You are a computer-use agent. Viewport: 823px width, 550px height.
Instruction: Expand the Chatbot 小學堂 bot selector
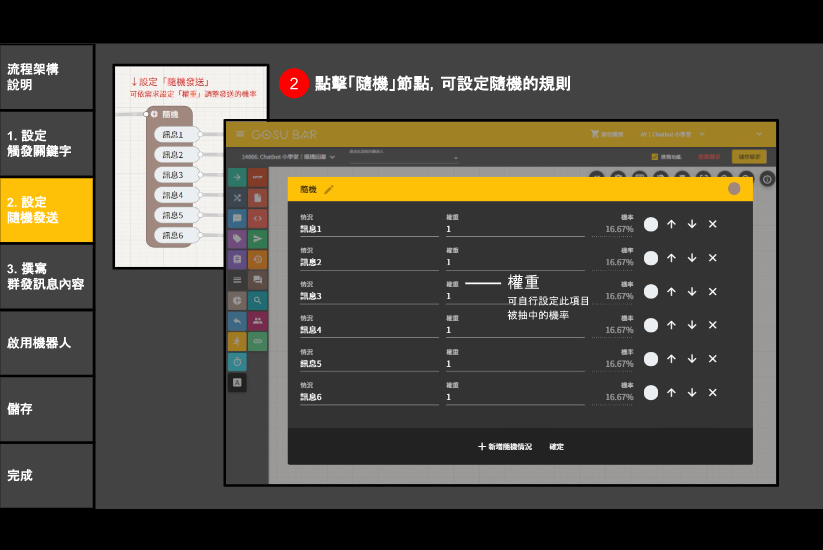[288, 157]
